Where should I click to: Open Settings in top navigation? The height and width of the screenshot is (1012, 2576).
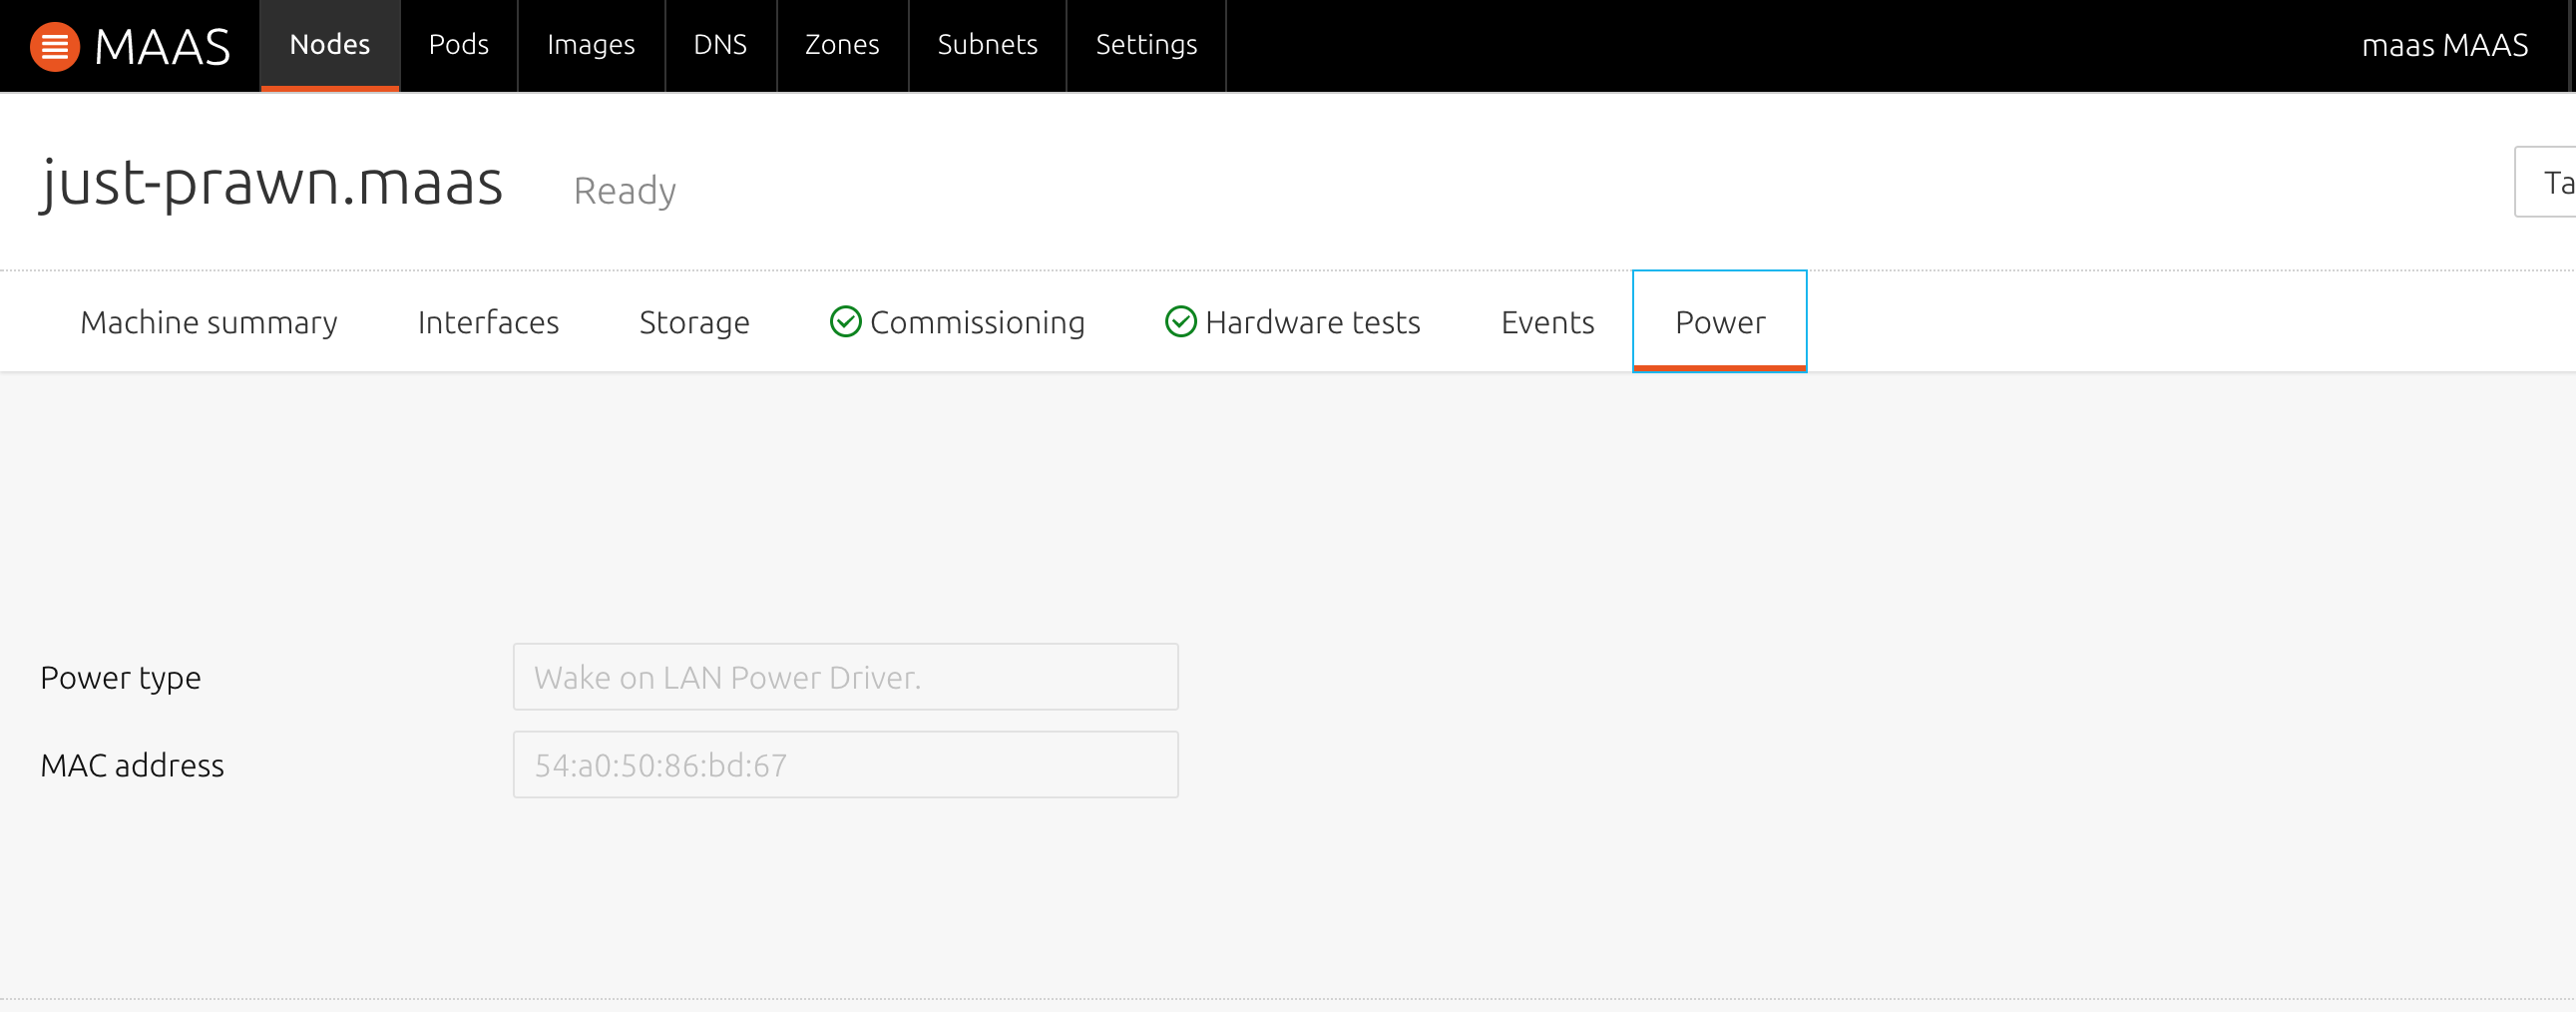pos(1146,45)
